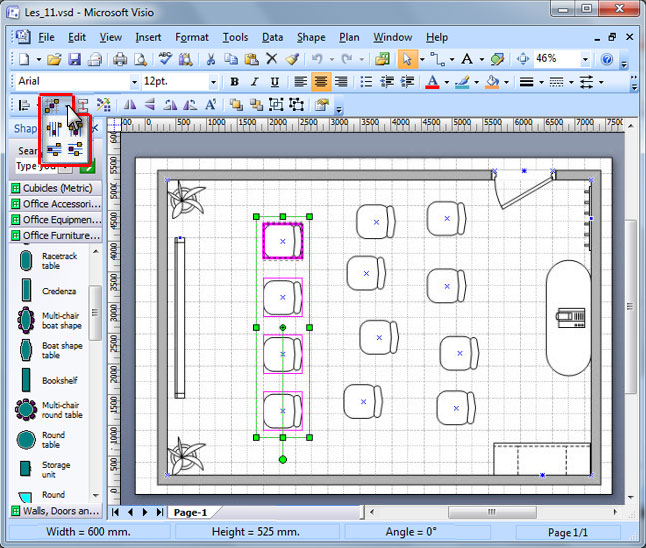This screenshot has height=548, width=646.
Task: Choose distribute horizontal spacing in the opened flyout
Action: click(x=54, y=129)
